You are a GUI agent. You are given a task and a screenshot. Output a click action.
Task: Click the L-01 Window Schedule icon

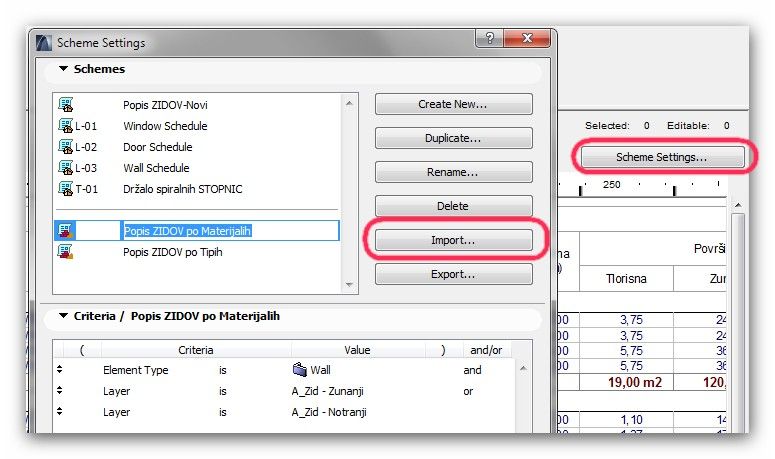tap(65, 125)
